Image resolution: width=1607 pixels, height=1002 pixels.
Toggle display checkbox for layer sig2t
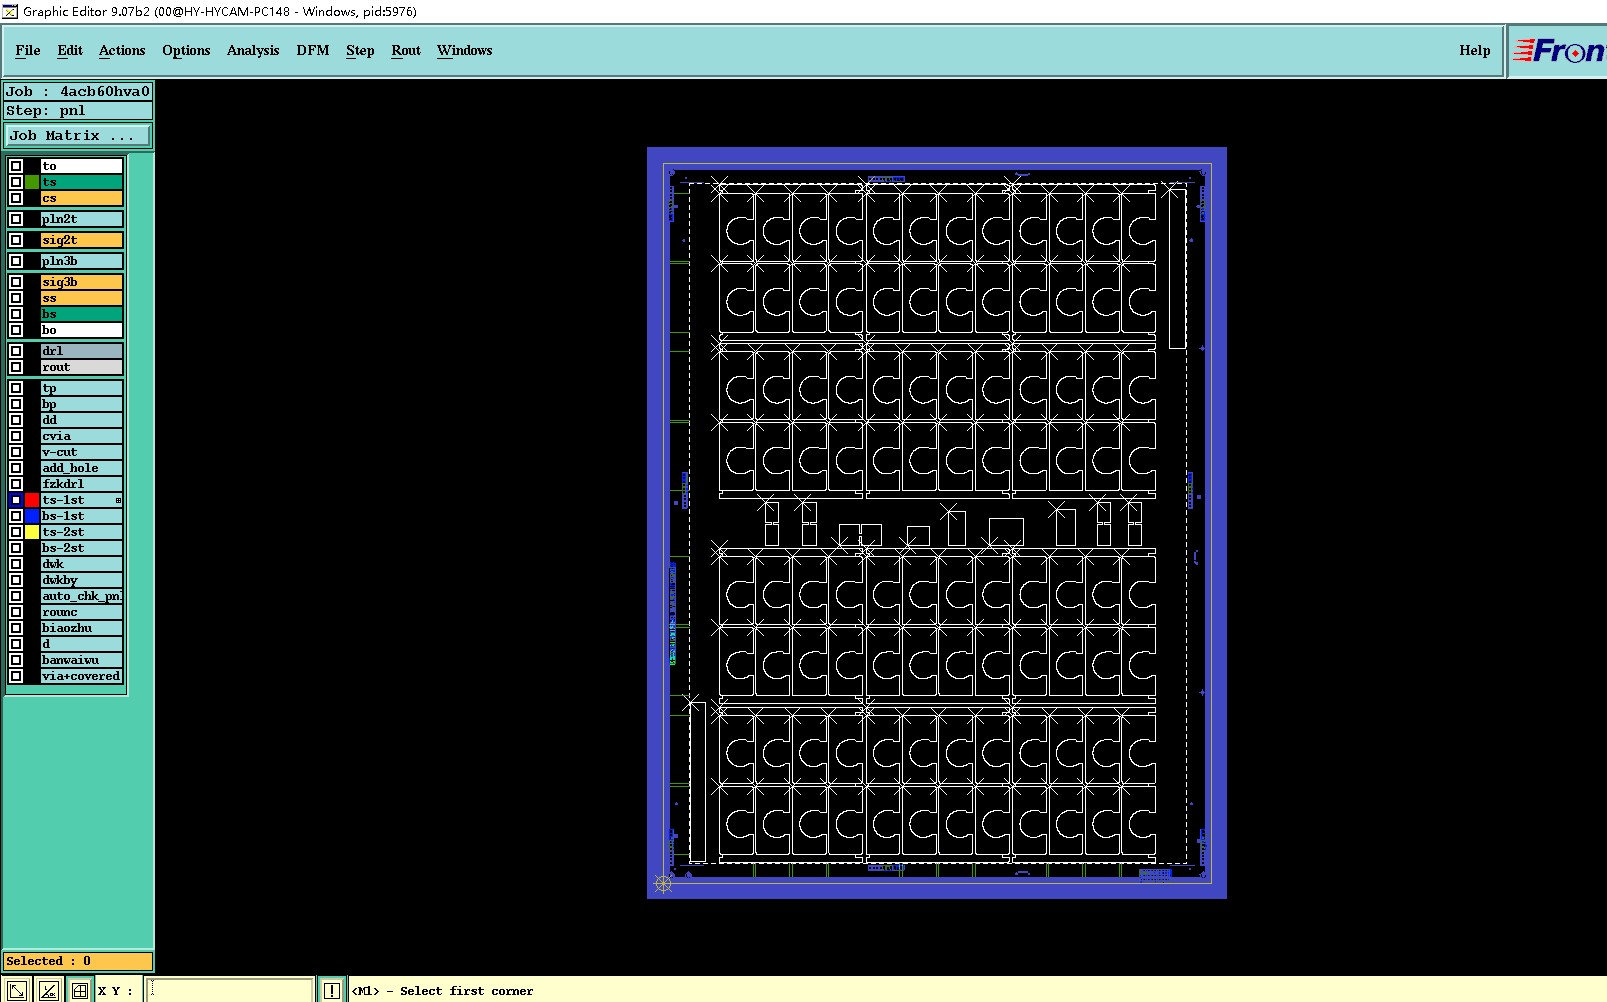[x=16, y=240]
